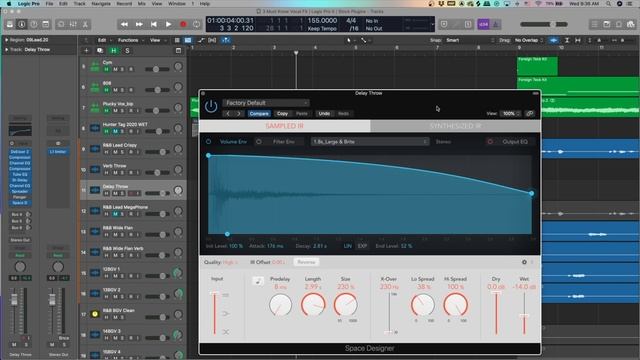This screenshot has width=640, height=360.
Task: Toggle Space Designer power button
Action: coord(211,107)
